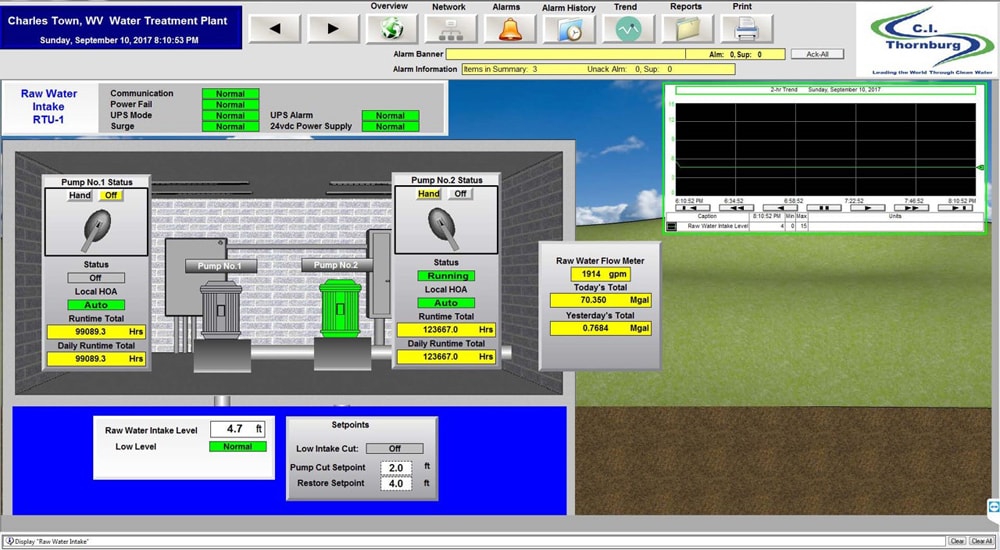Viewport: 1000px width, 550px height.
Task: Set Pump No.2 to Hand mode
Action: [429, 194]
